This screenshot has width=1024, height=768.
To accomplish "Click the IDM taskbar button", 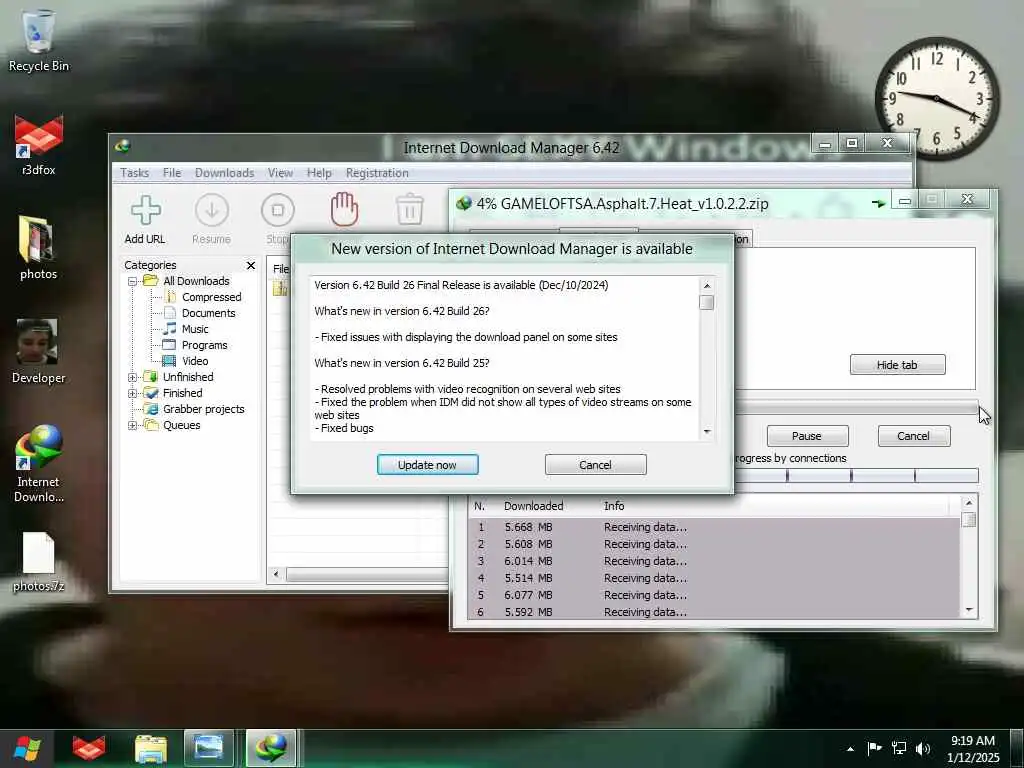I will tap(271, 748).
